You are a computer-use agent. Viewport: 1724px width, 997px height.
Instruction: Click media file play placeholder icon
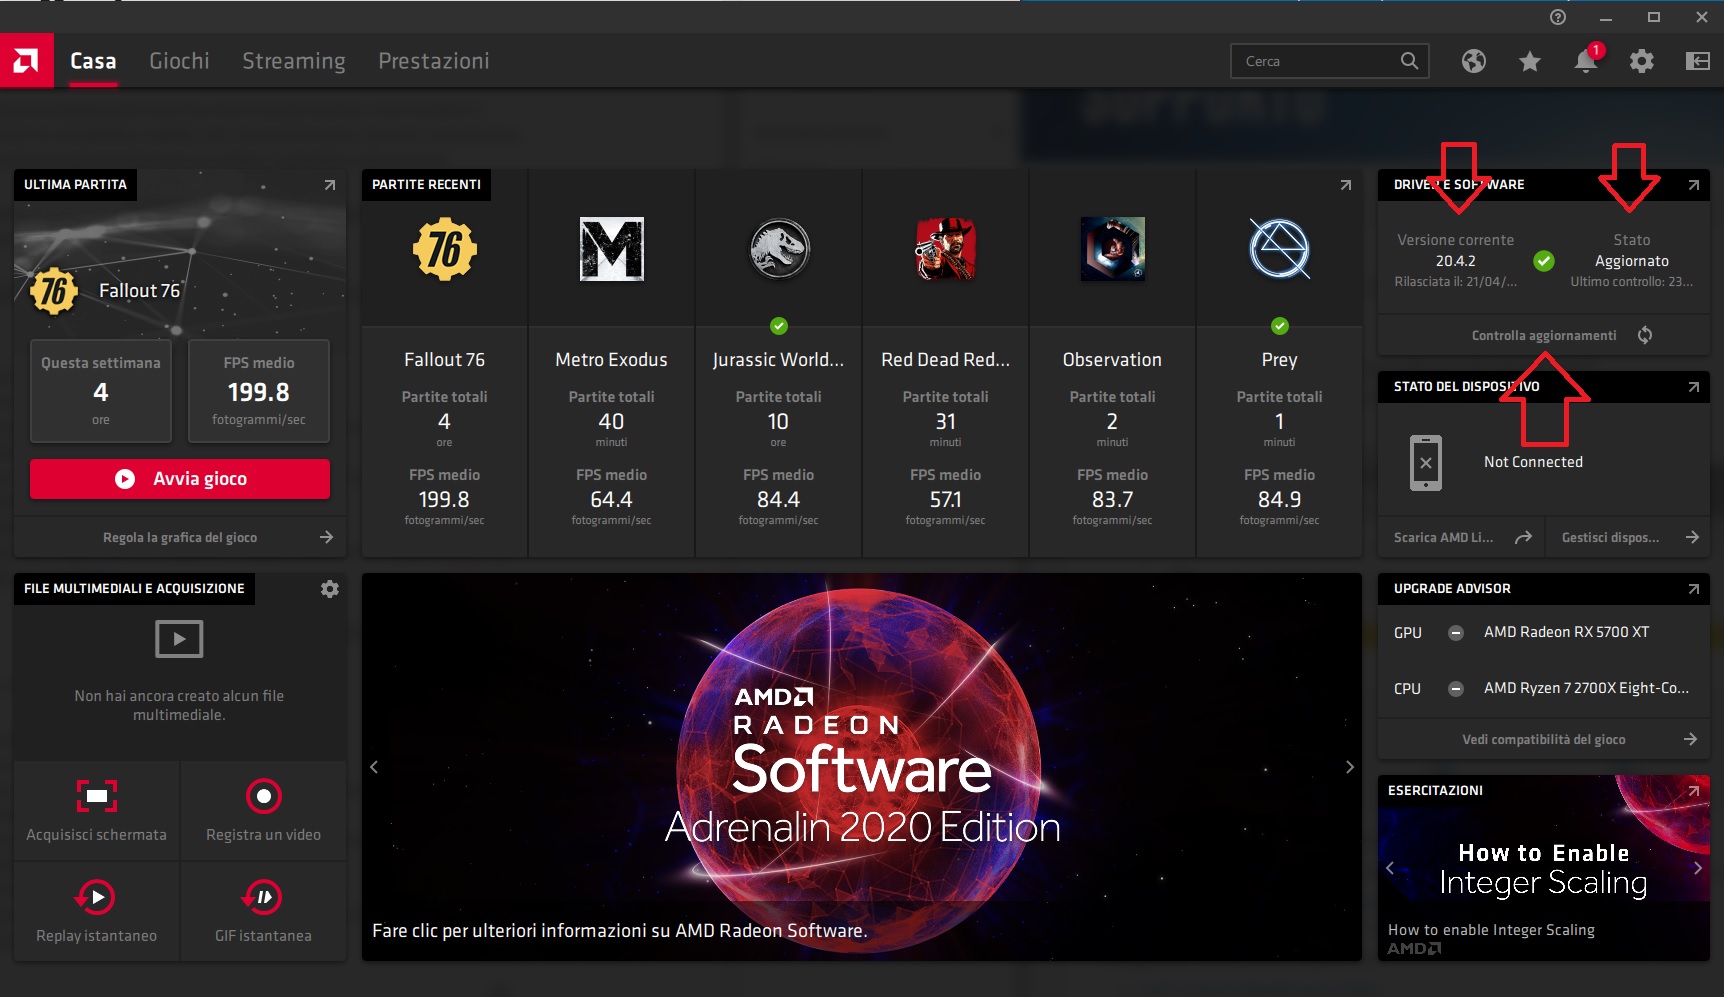click(x=179, y=639)
